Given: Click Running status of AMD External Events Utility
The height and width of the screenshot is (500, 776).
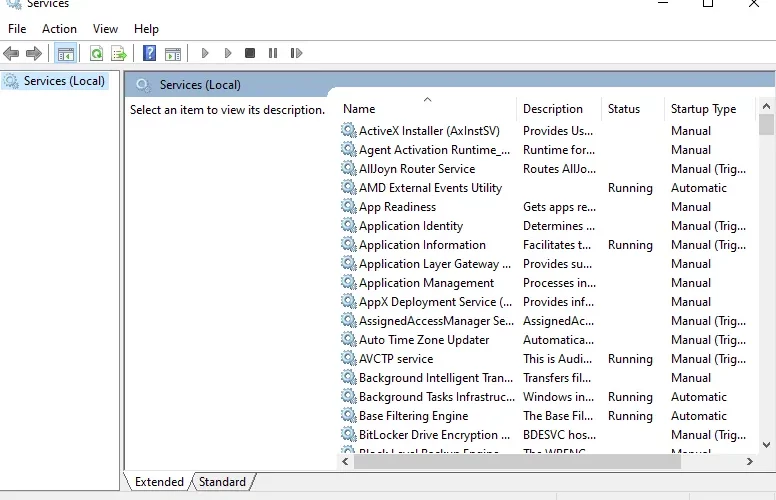Looking at the screenshot, I should [x=630, y=188].
